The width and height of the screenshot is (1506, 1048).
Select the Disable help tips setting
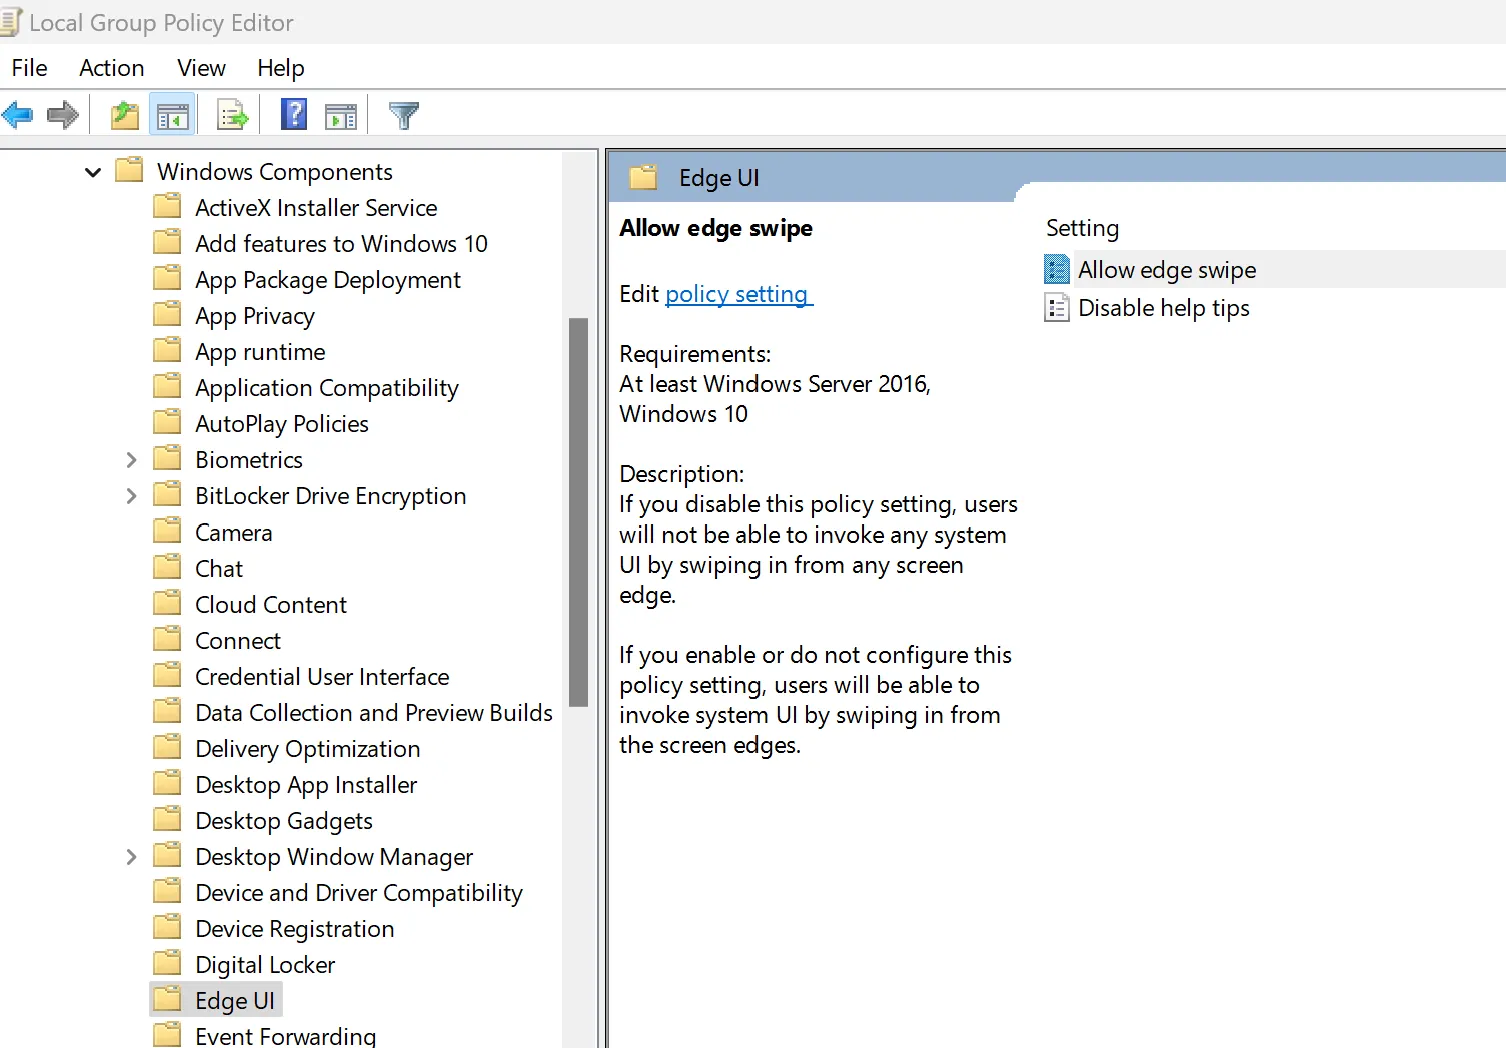pos(1164,308)
